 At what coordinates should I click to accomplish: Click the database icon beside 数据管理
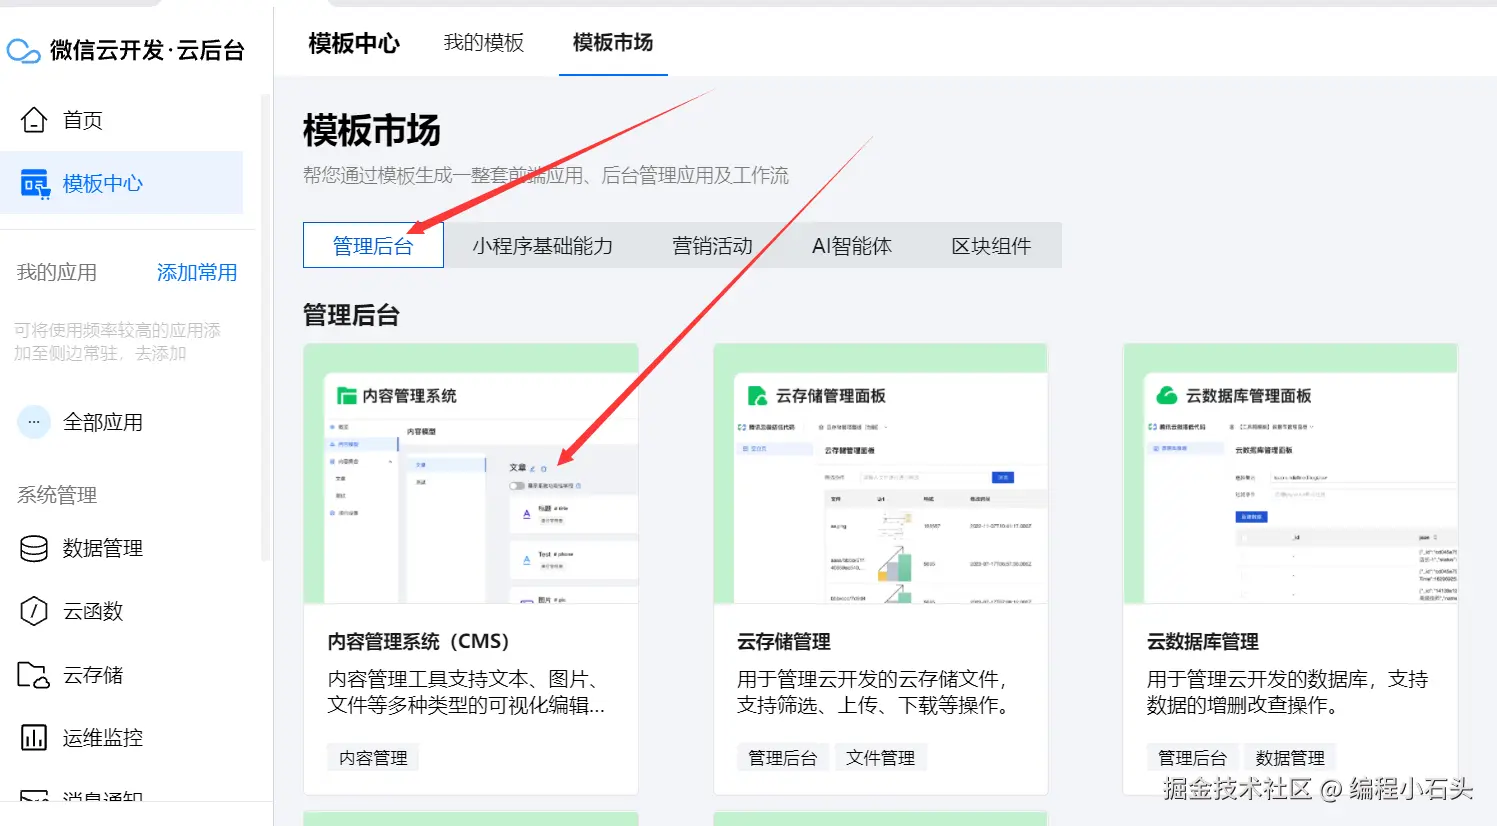[34, 548]
